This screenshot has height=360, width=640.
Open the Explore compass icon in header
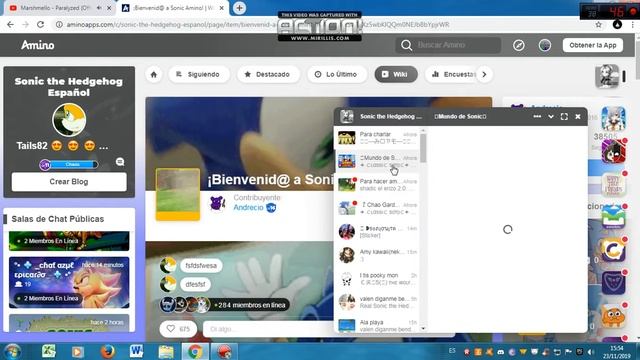[519, 45]
